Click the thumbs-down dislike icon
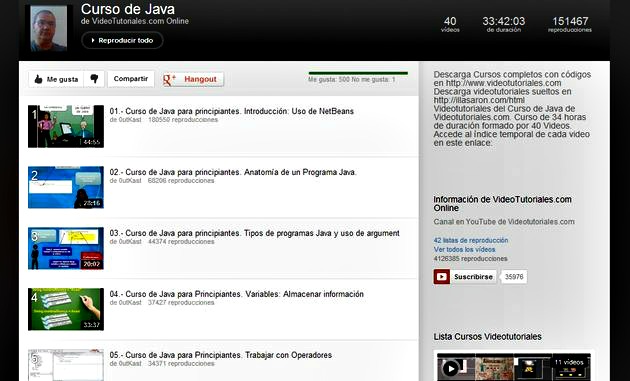This screenshot has height=381, width=630. [94, 79]
